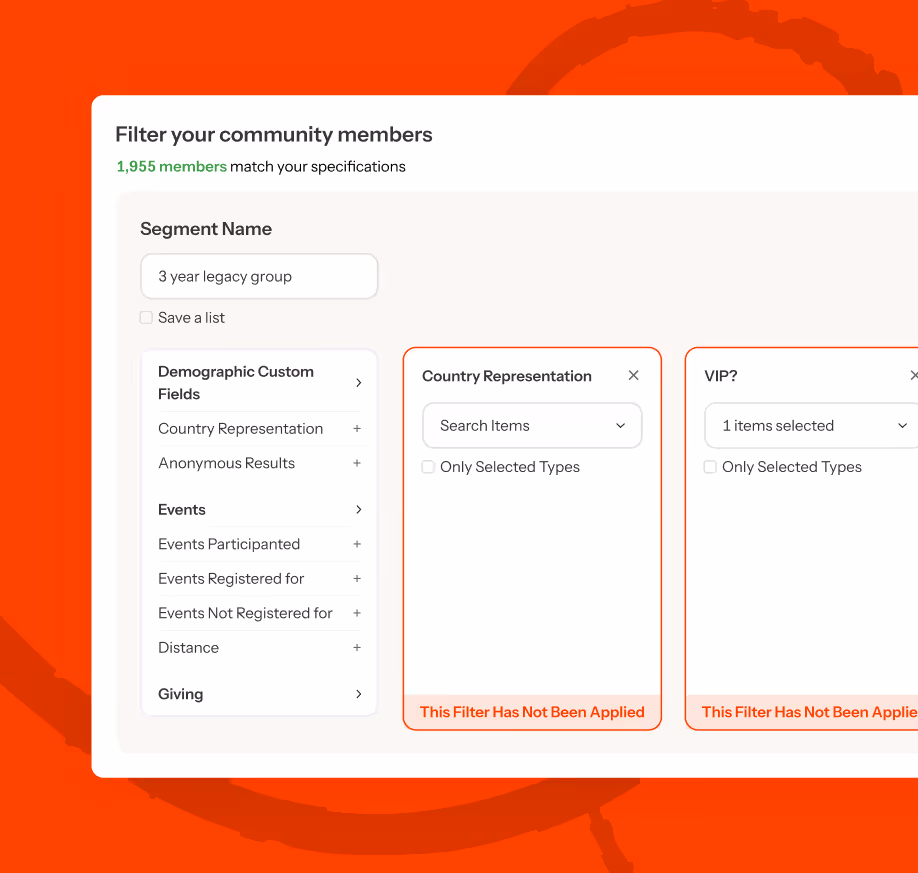The height and width of the screenshot is (873, 918).
Task: Select the Events Not Registered for list item
Action: click(x=259, y=613)
